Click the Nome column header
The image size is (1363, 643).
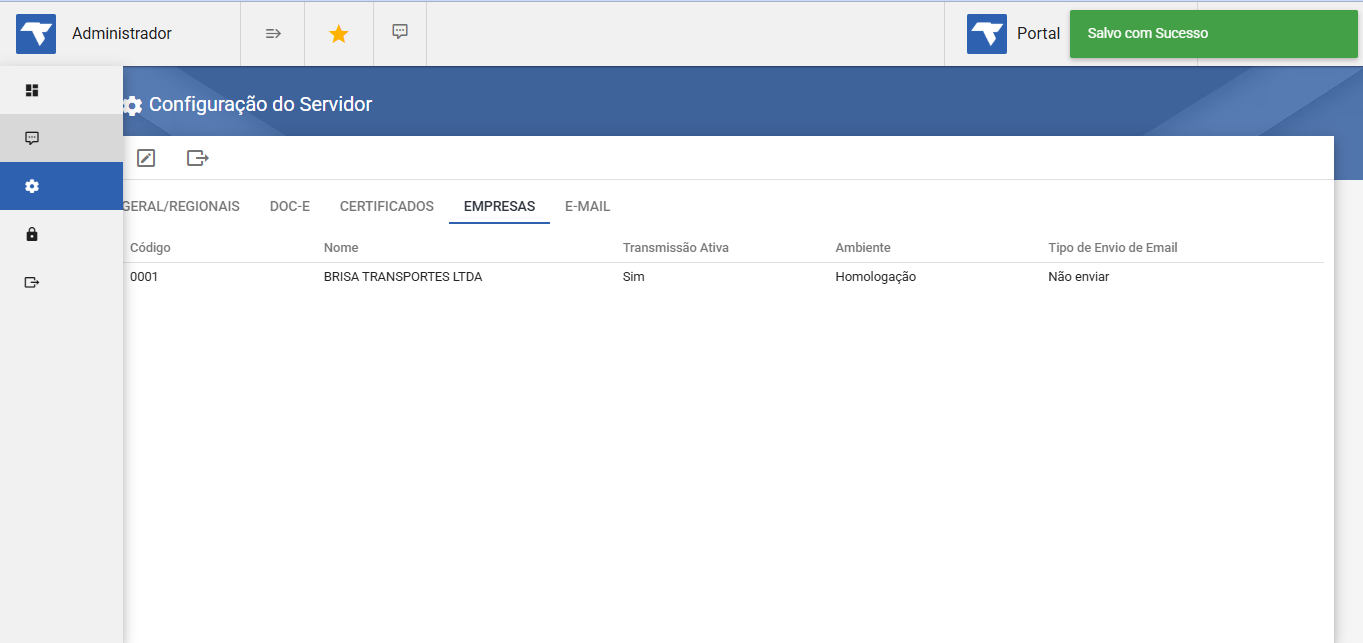[341, 248]
